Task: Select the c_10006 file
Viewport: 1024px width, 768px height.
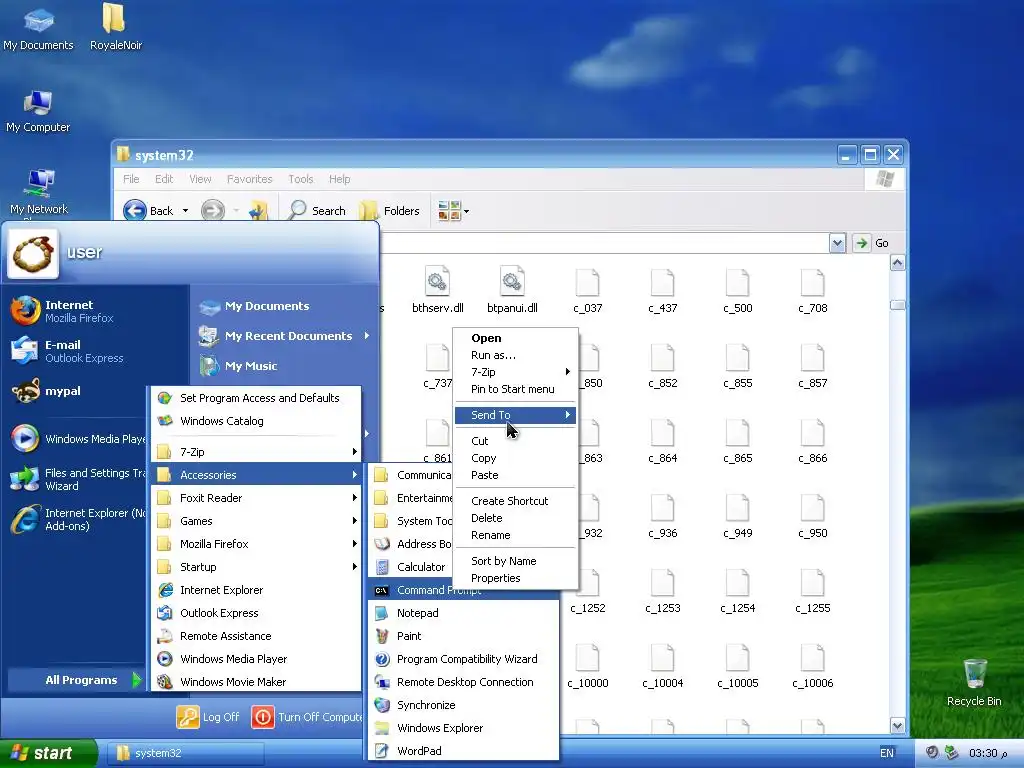Action: coord(812,666)
